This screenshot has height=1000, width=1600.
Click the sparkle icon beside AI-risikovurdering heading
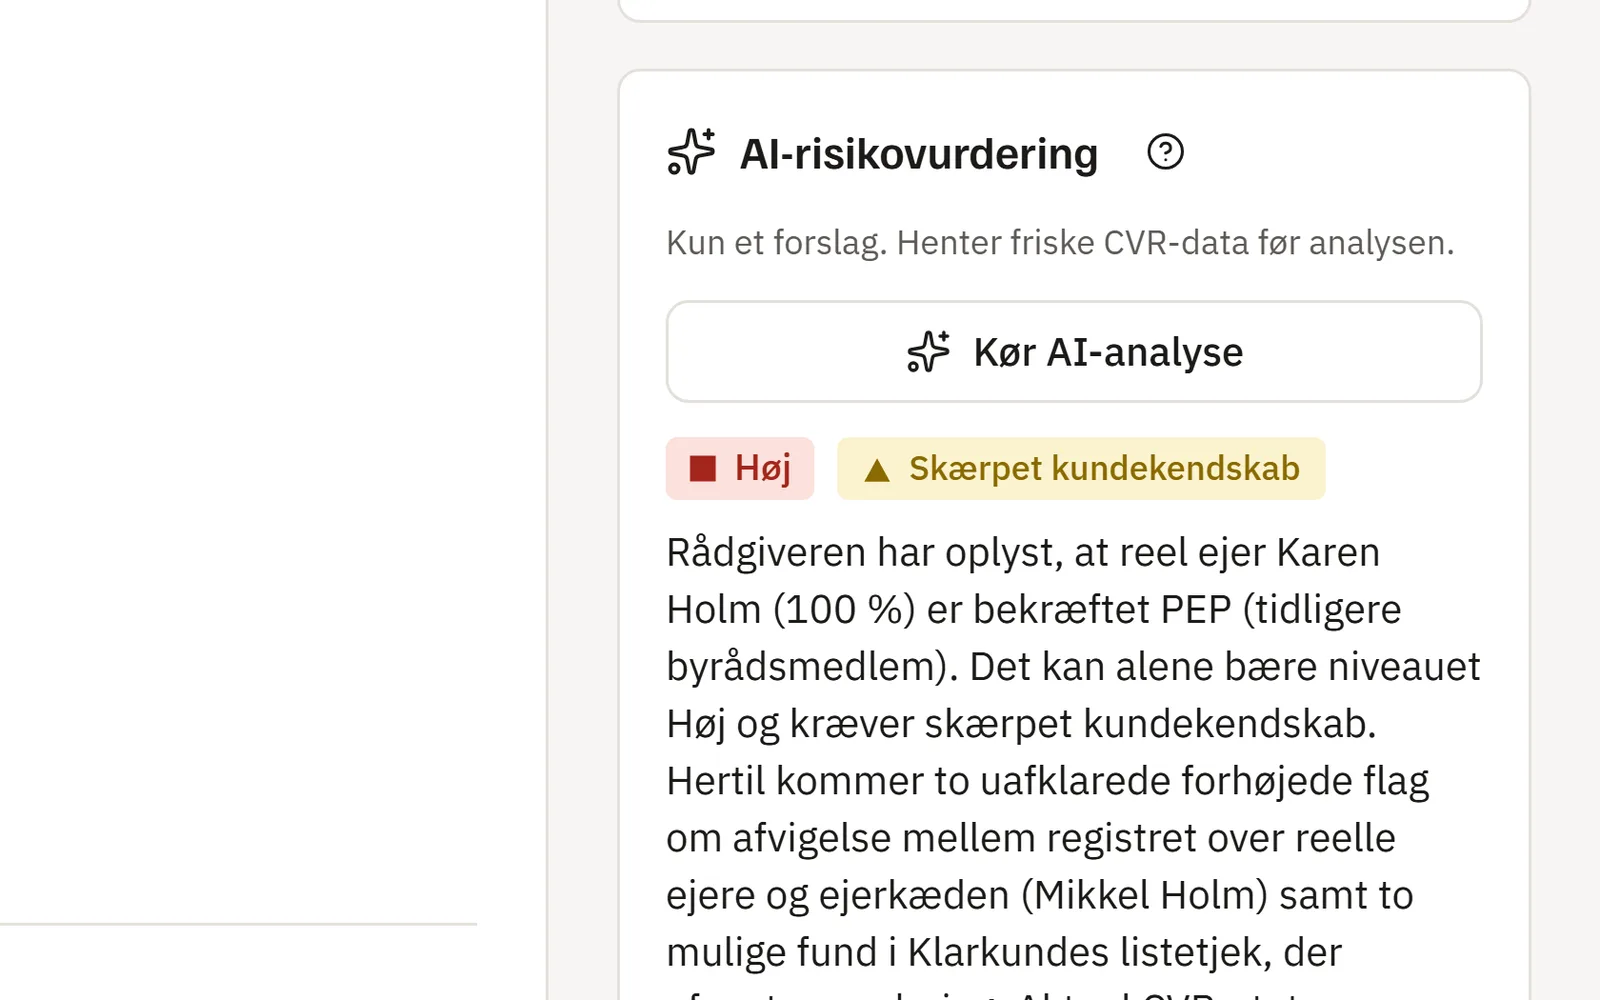pos(691,152)
